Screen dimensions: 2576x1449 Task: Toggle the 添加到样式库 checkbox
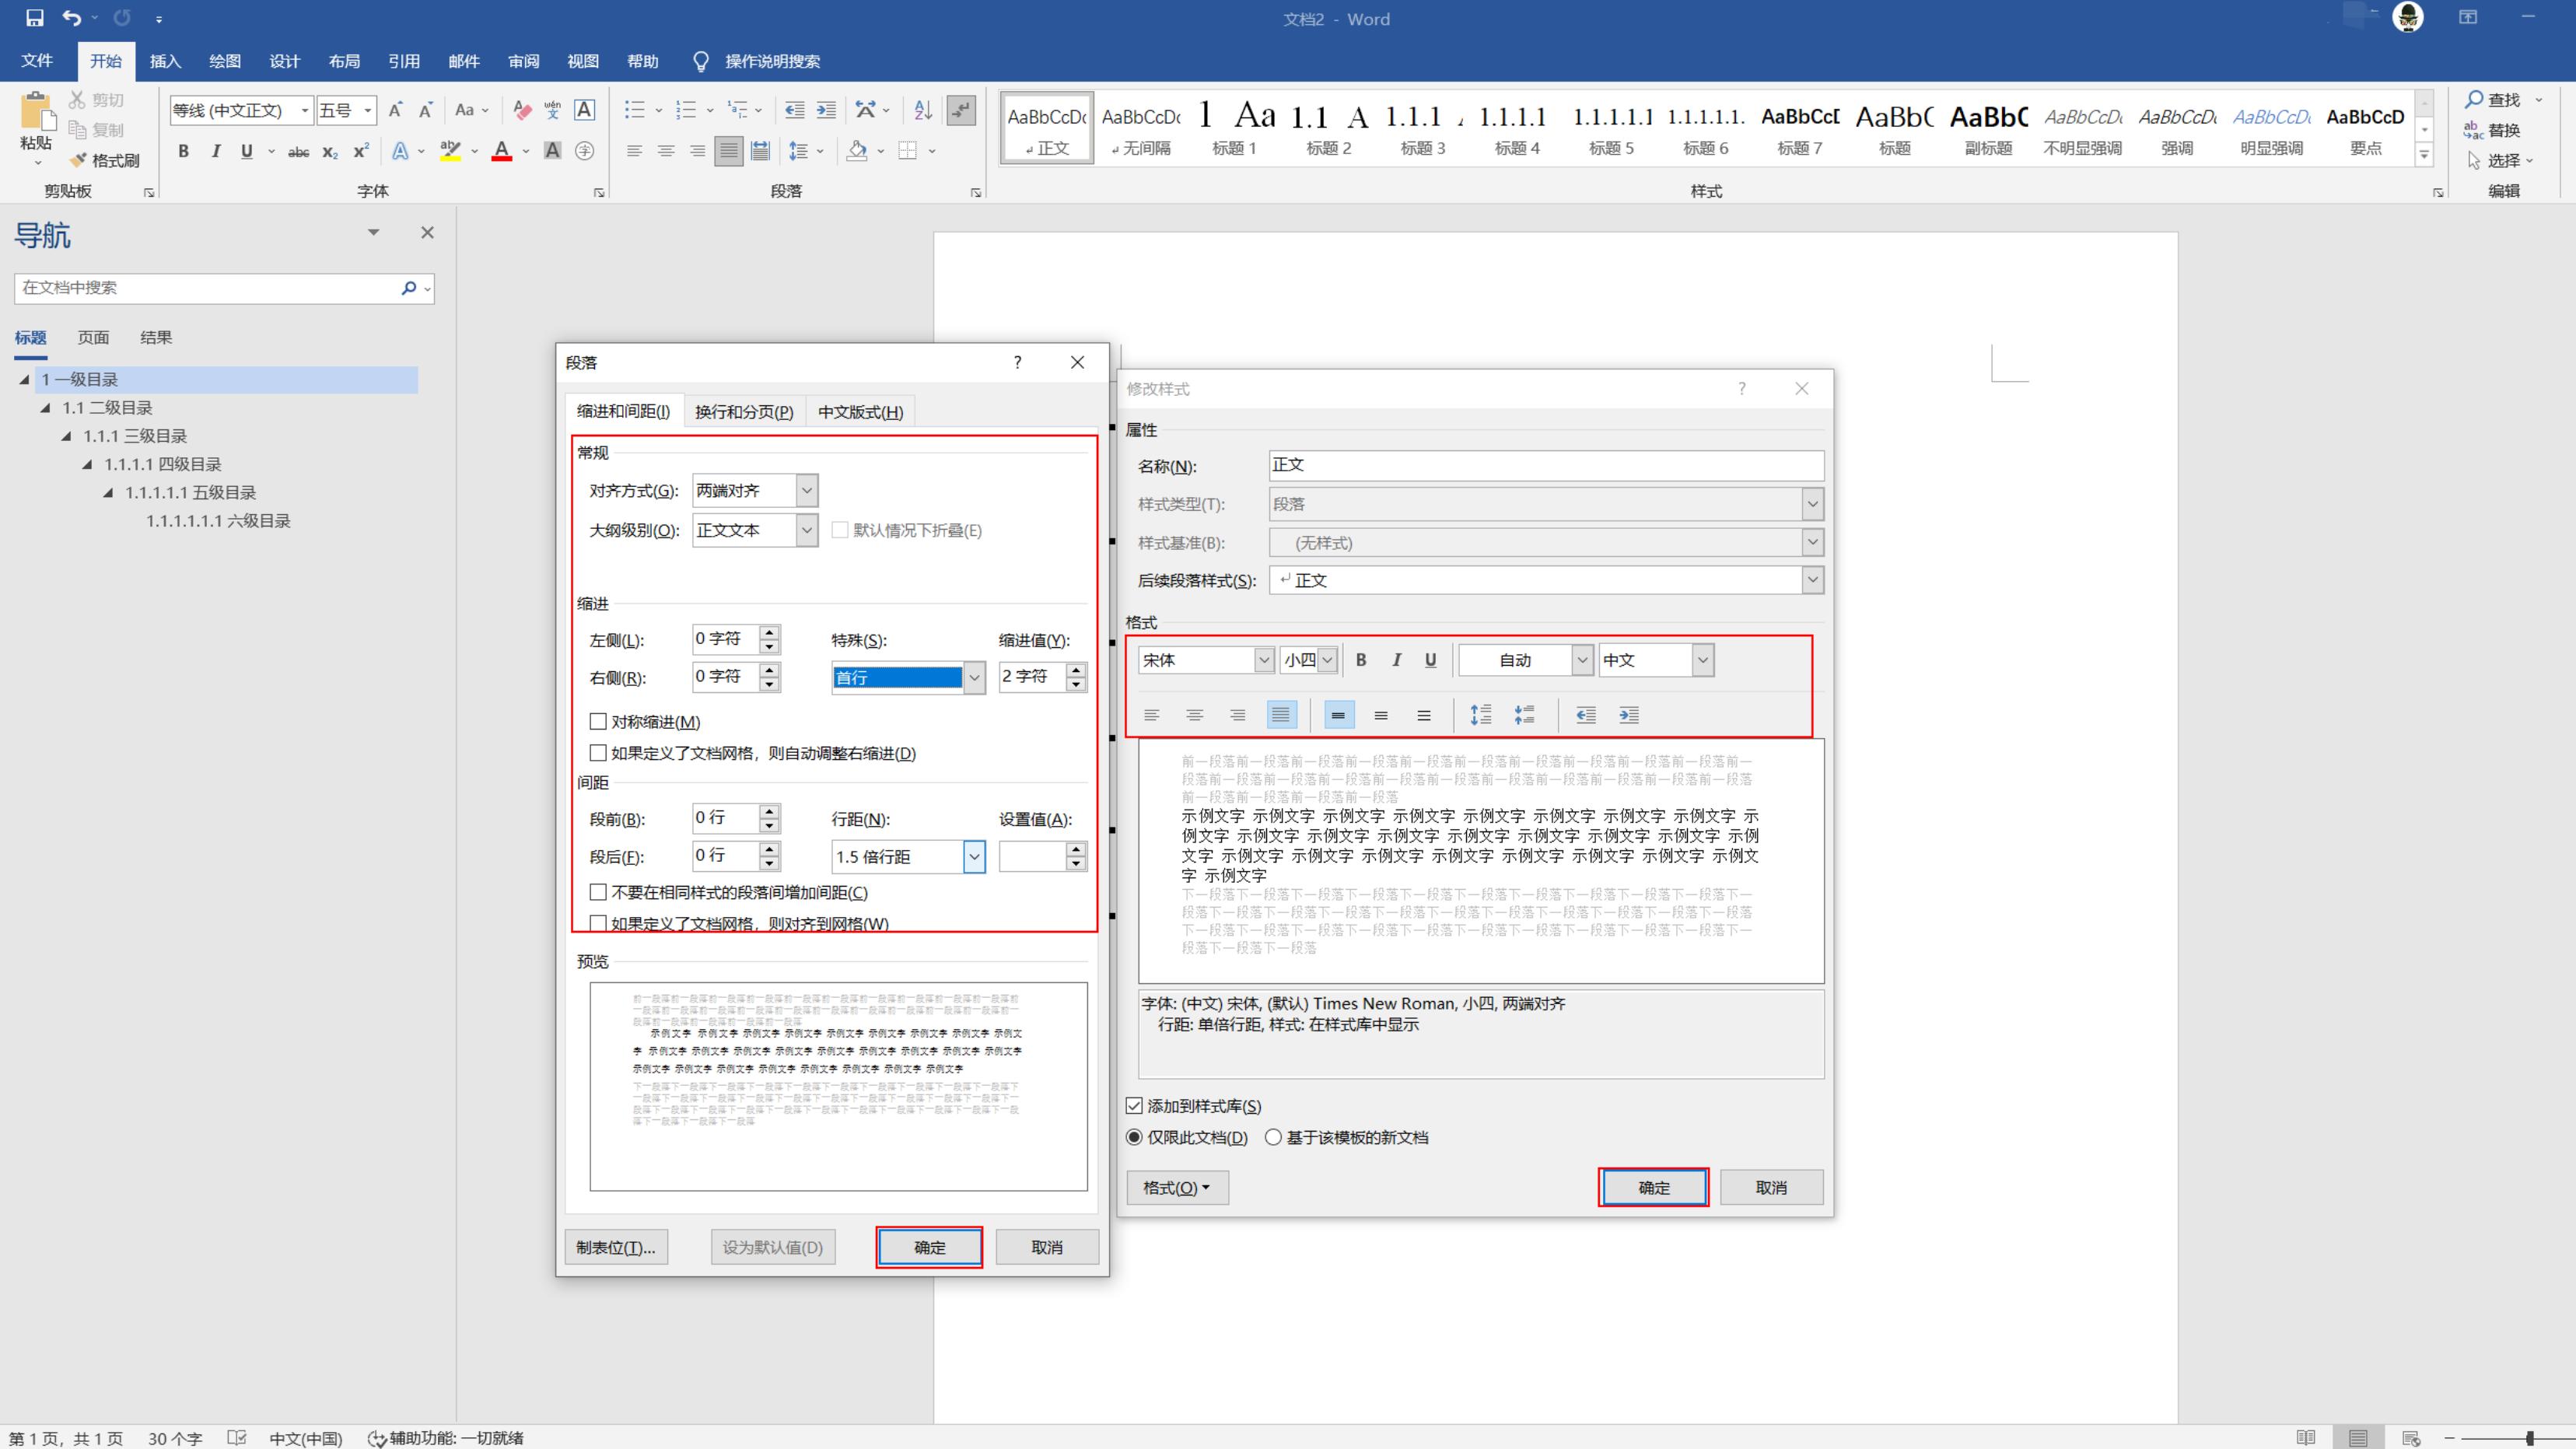point(1134,1105)
